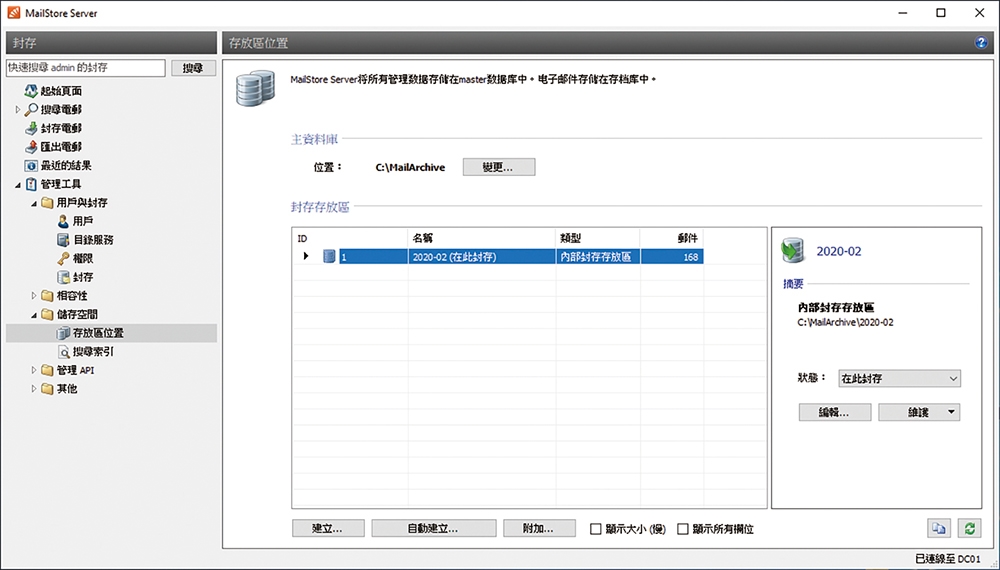Screen dimensions: 1000x570
Task: Click the MailStore Server app logo
Action: [14, 13]
